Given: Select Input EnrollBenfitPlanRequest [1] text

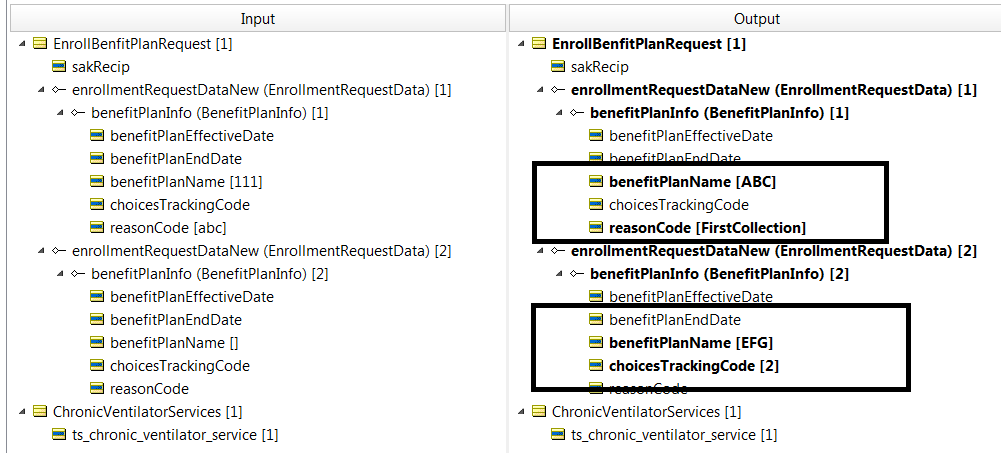Looking at the screenshot, I should pyautogui.click(x=143, y=44).
